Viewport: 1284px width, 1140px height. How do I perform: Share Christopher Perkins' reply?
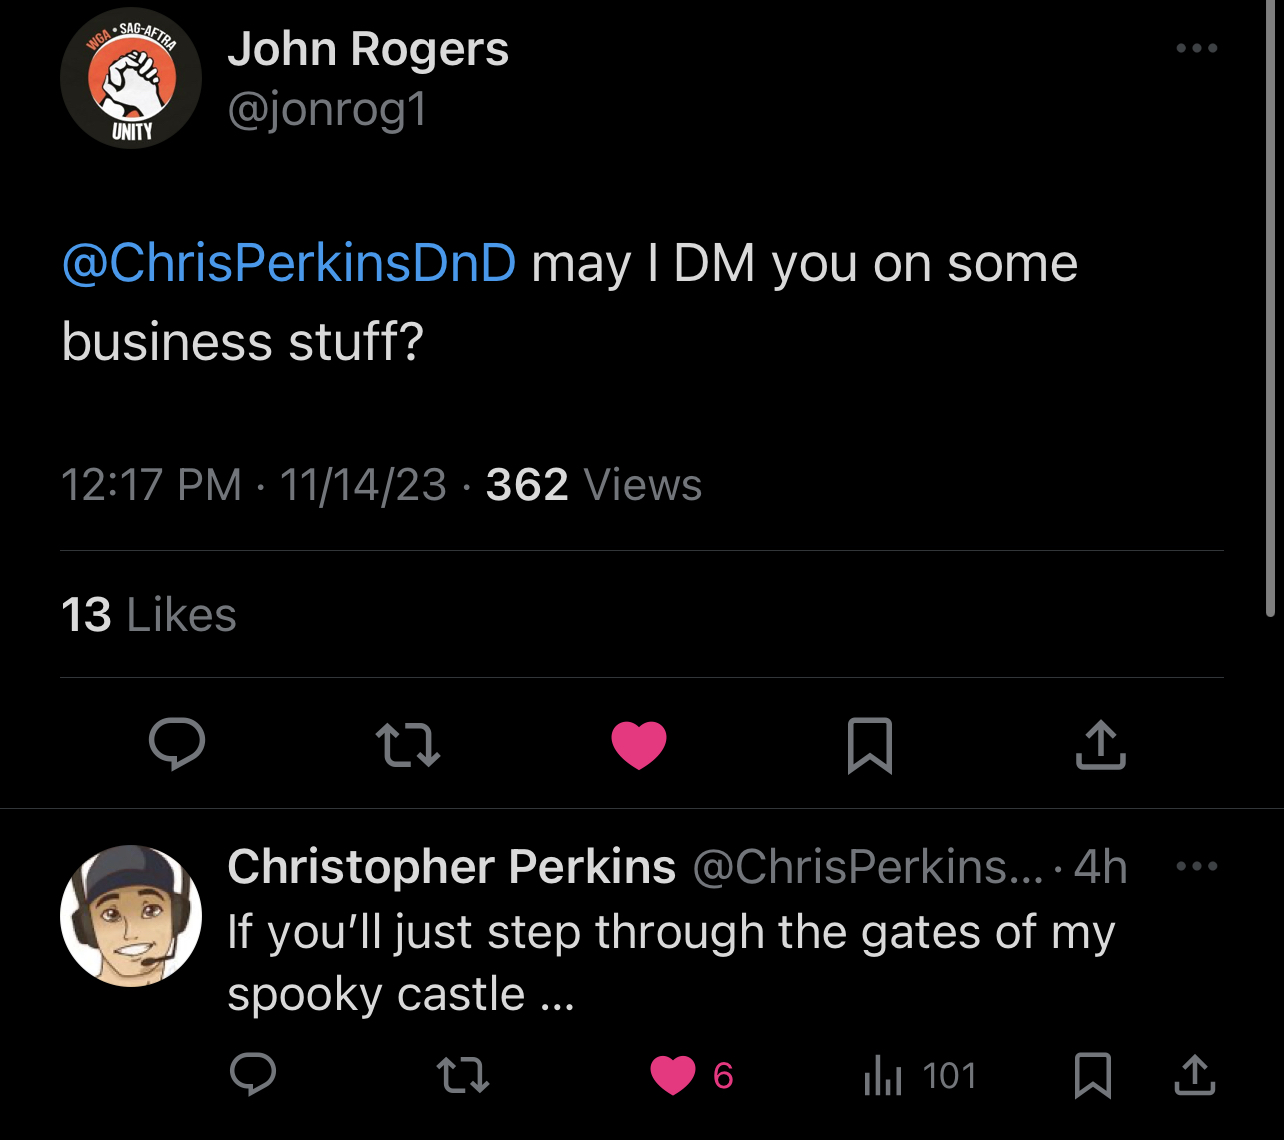pos(1194,1075)
